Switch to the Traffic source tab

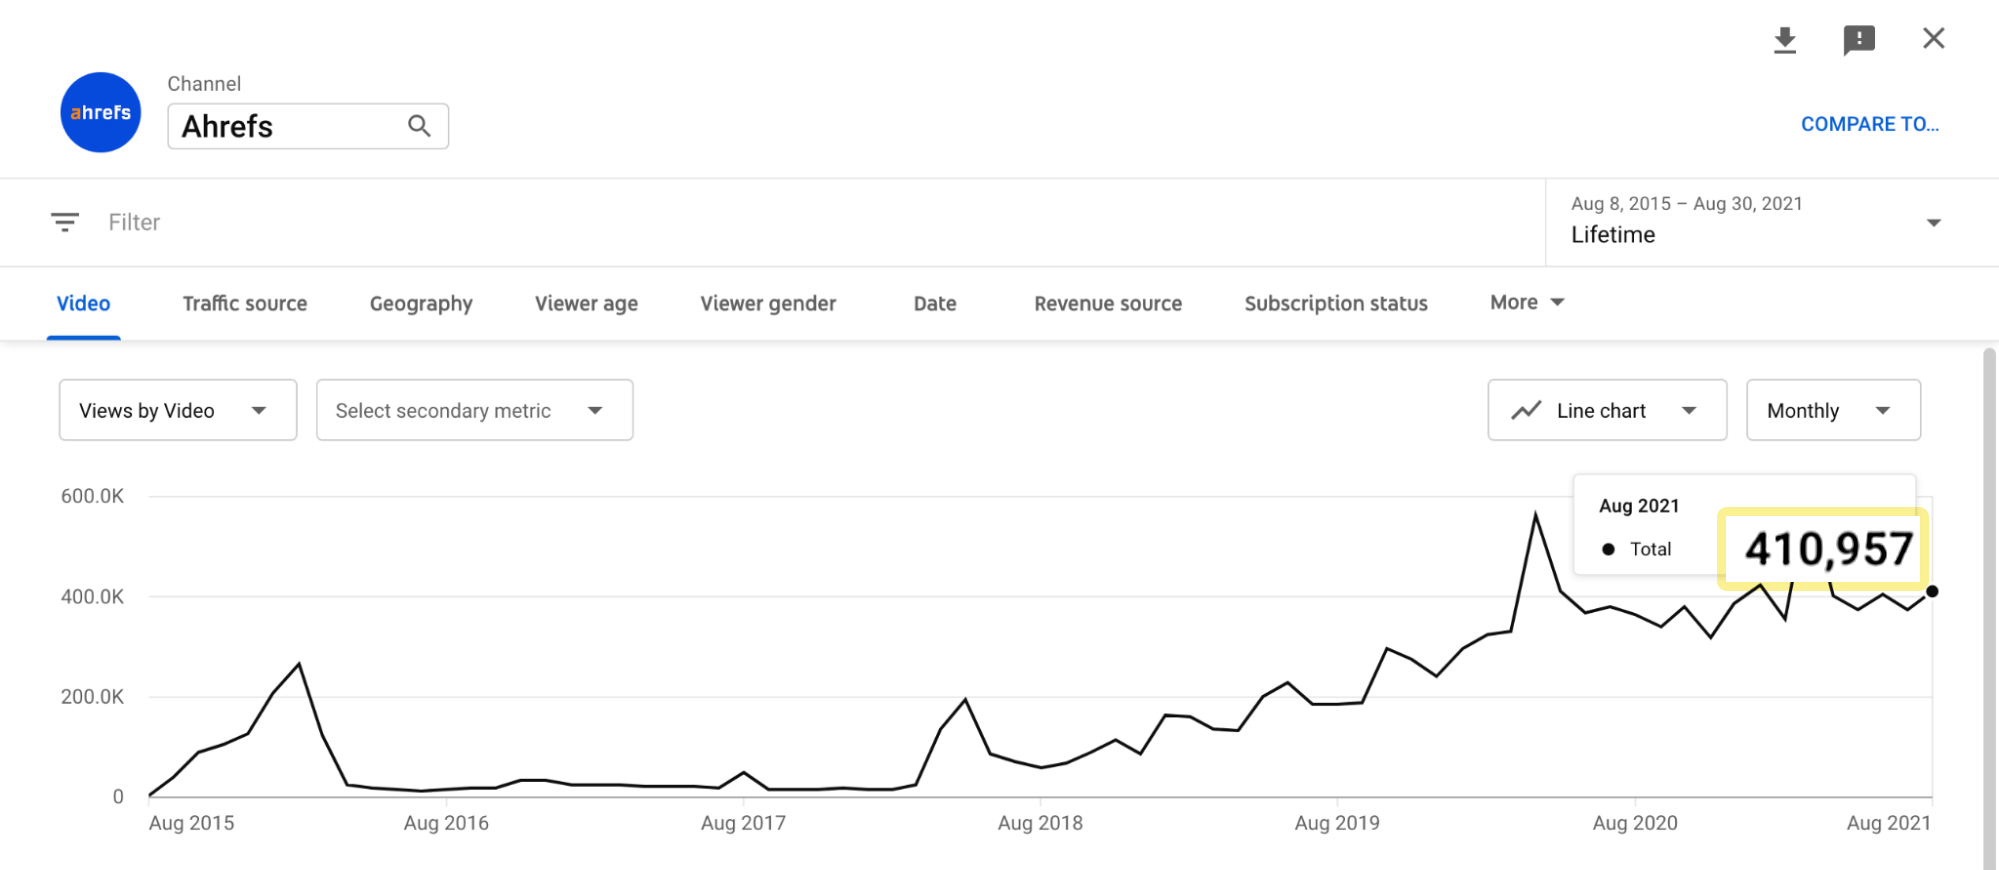point(245,303)
